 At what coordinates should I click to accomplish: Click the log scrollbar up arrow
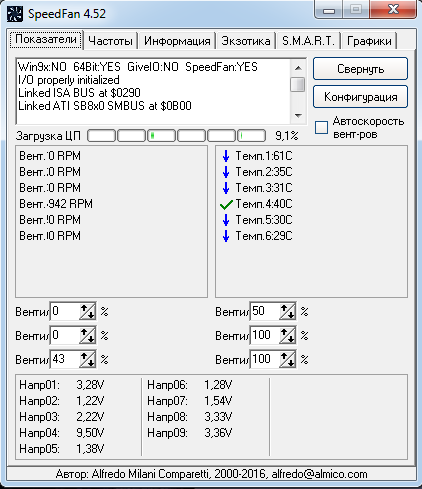298,68
